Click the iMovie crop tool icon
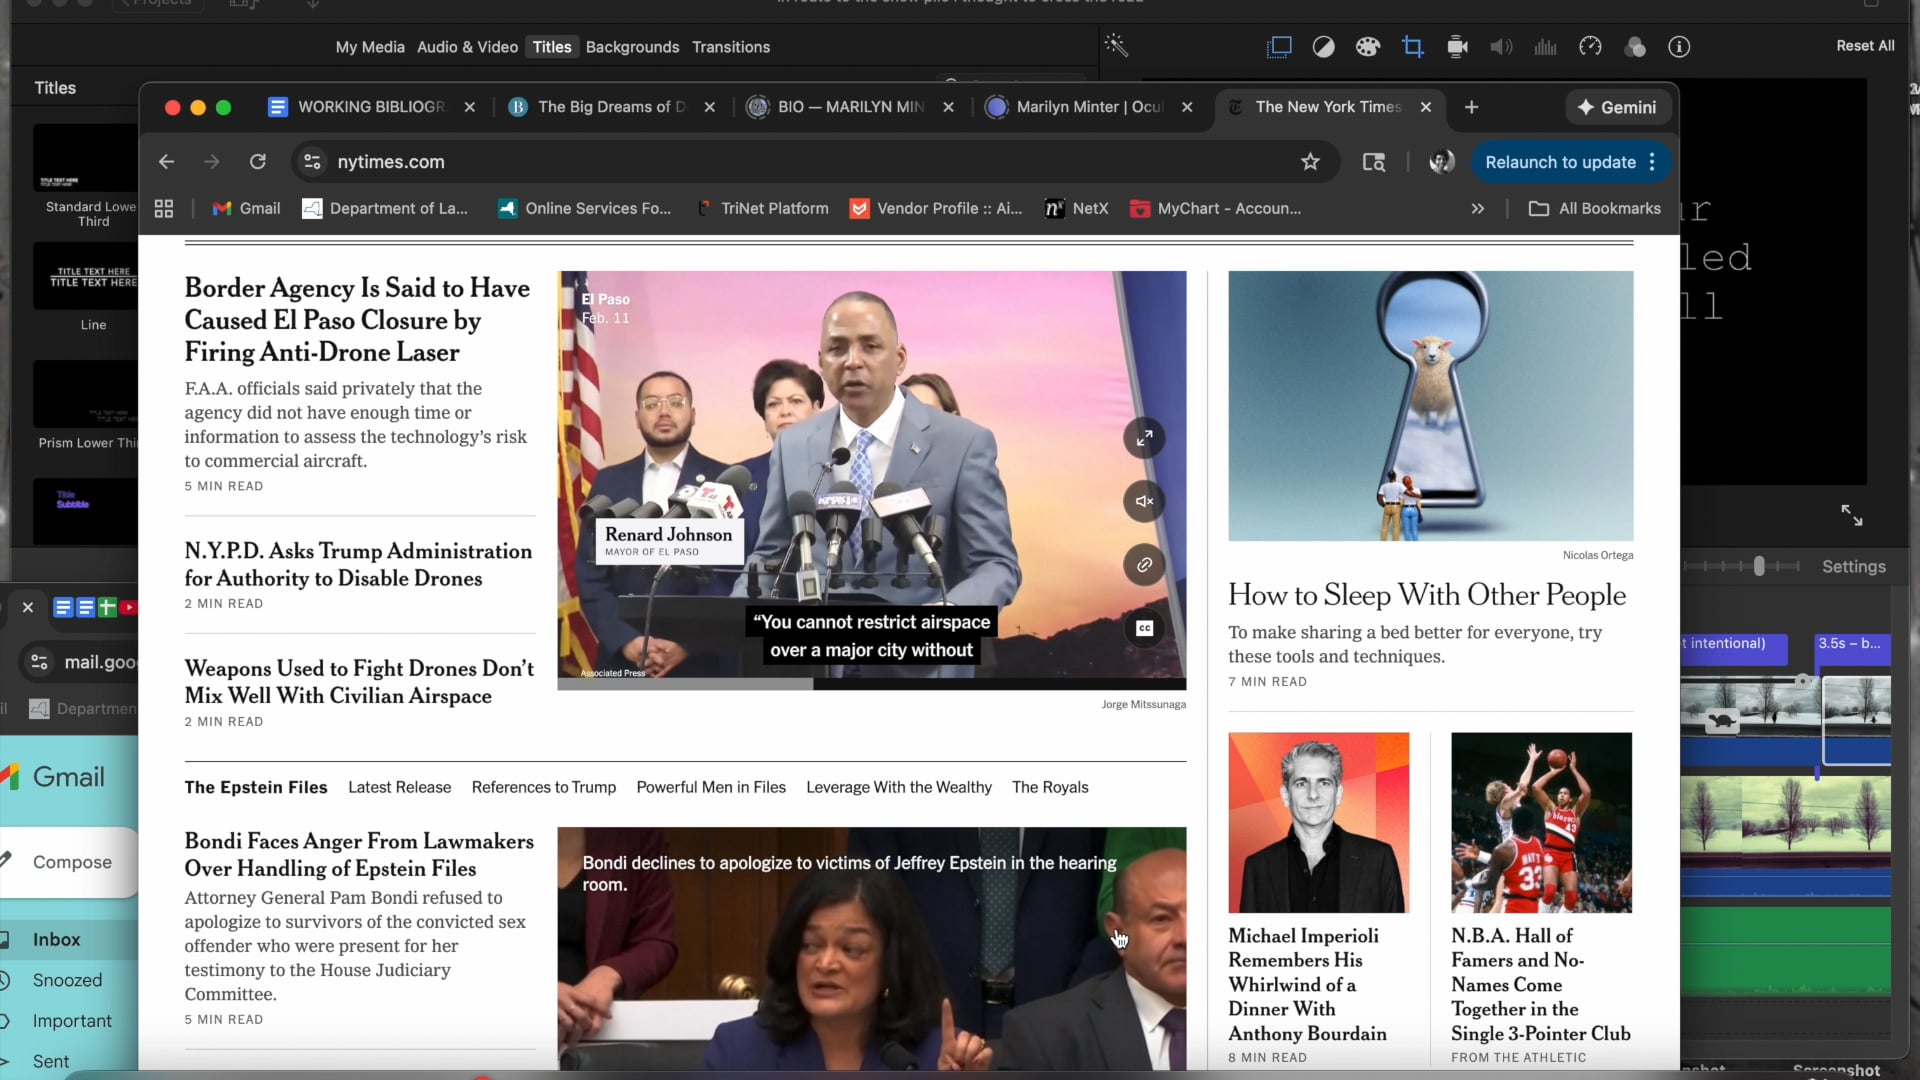 (1412, 47)
